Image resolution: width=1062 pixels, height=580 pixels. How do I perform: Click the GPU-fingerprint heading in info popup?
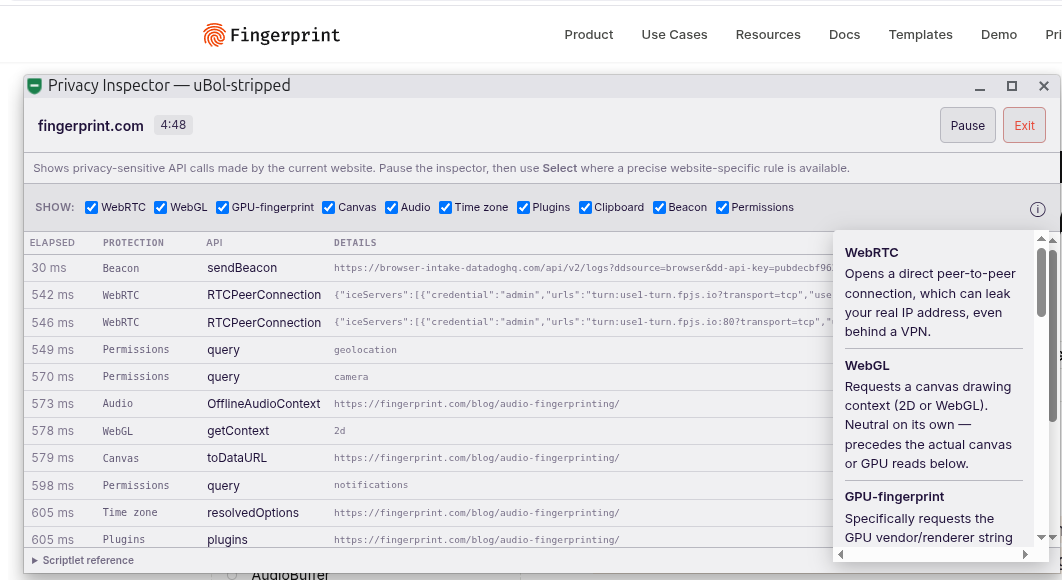[894, 497]
